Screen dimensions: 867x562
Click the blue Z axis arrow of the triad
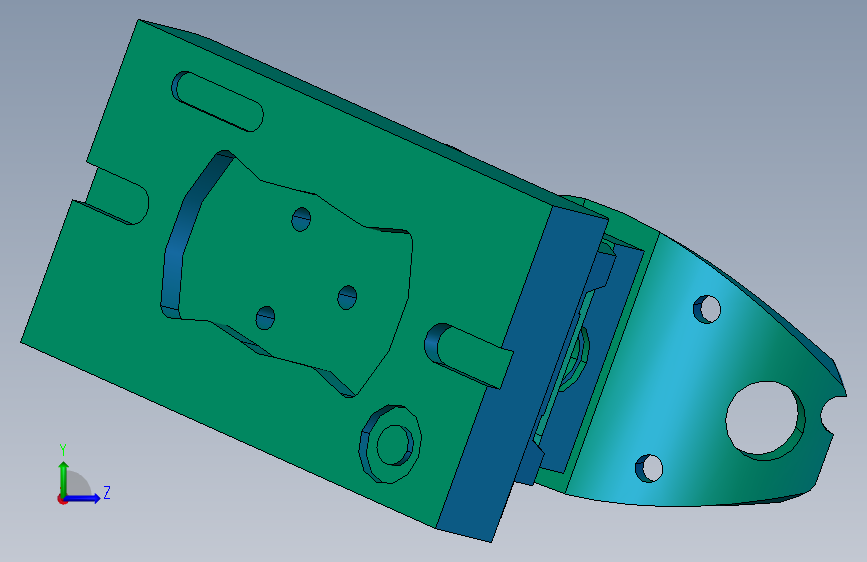click(x=84, y=498)
